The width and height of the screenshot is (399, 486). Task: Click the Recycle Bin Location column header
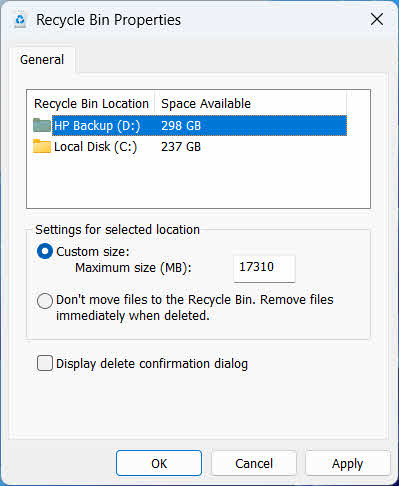point(91,104)
